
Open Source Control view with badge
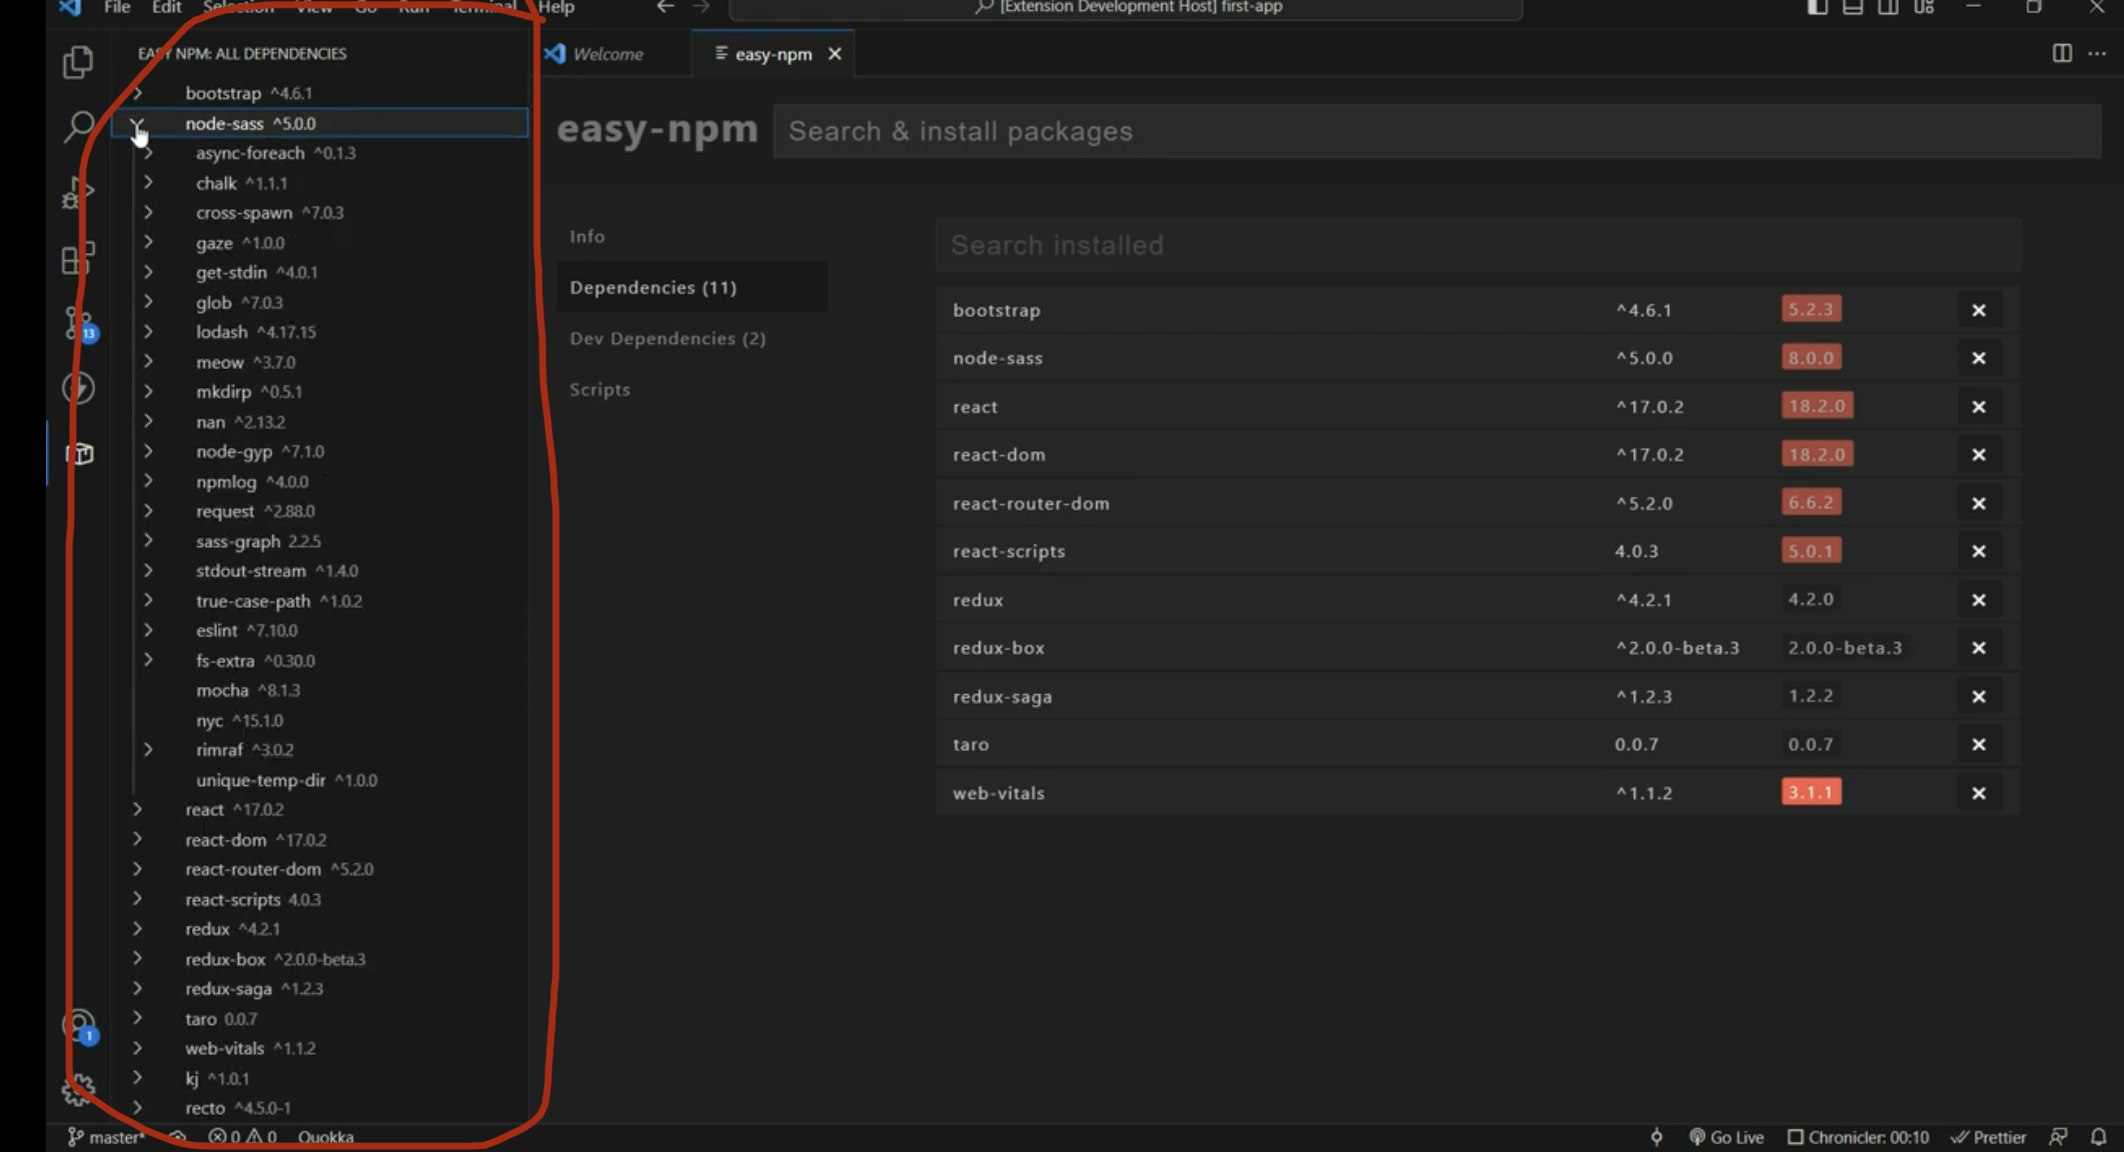pos(78,323)
